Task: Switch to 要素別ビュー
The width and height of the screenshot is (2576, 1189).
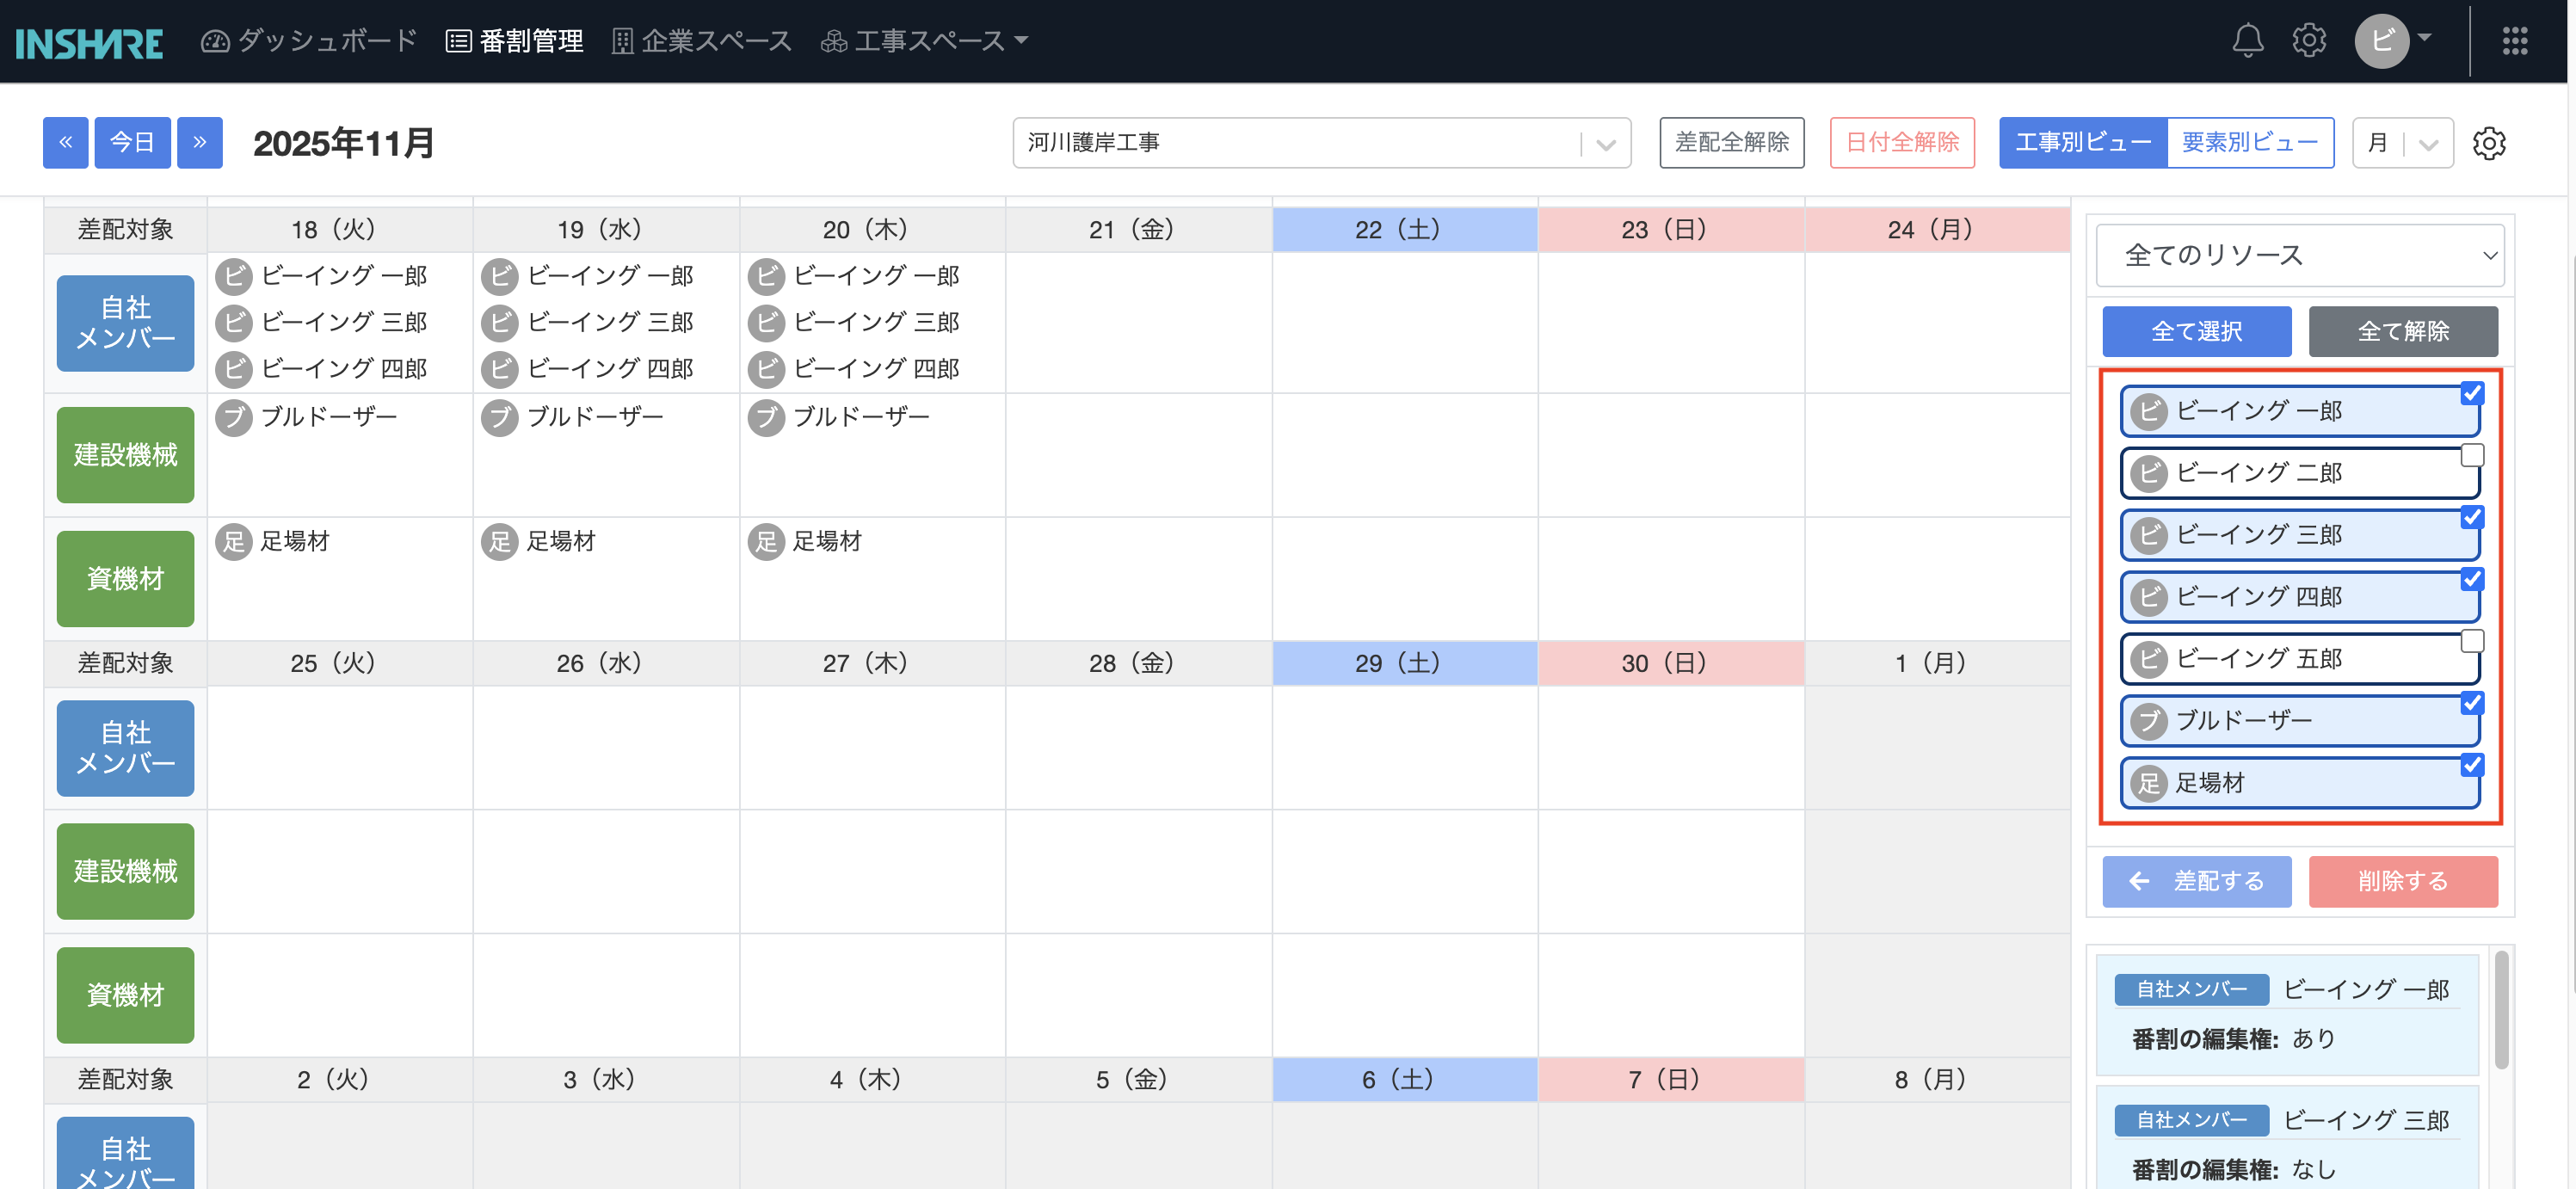Action: click(x=2250, y=143)
